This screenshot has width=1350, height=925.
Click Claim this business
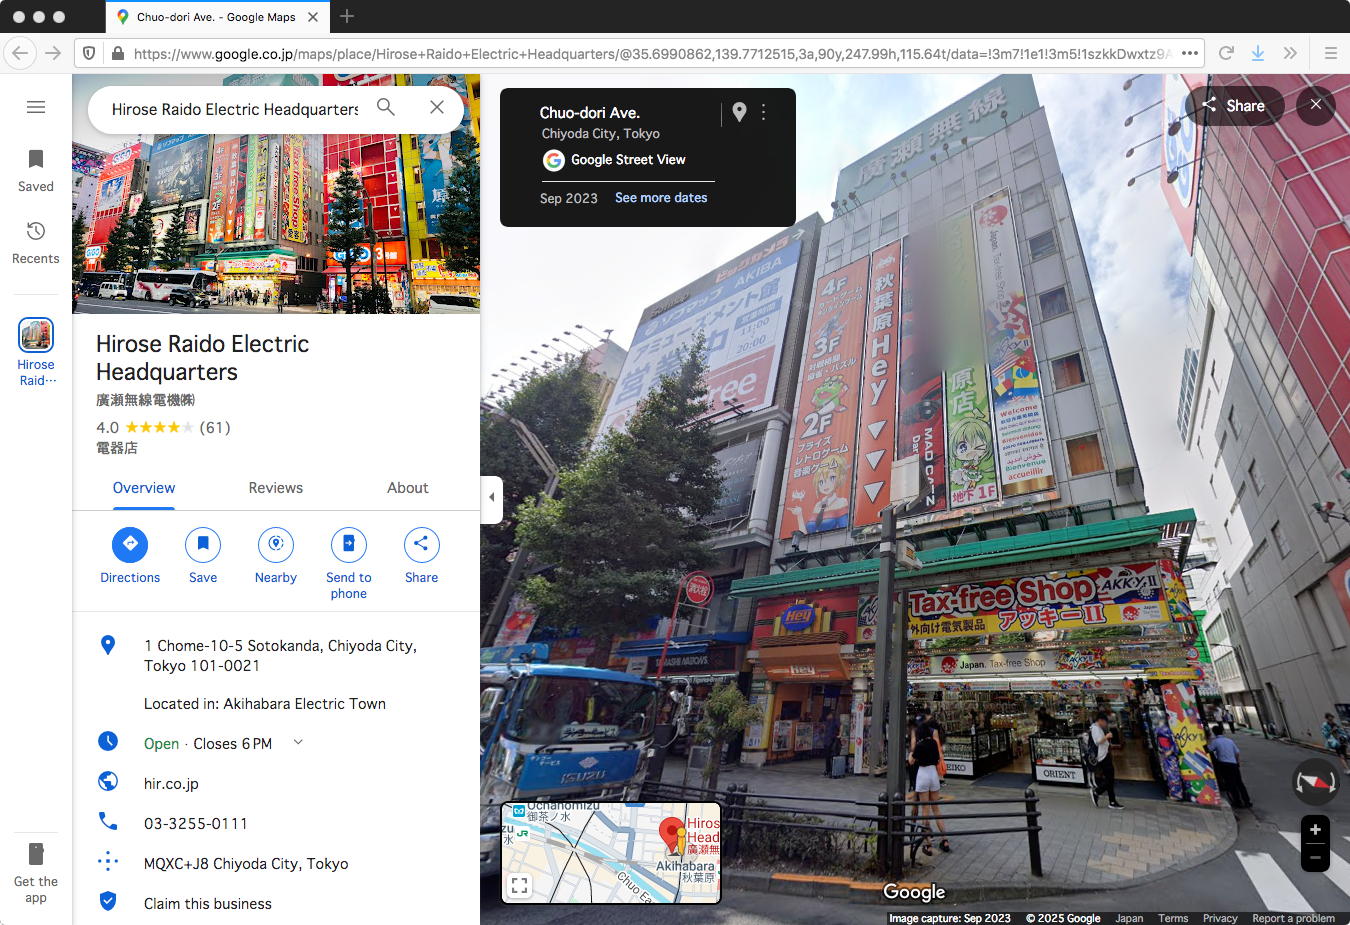coord(208,904)
